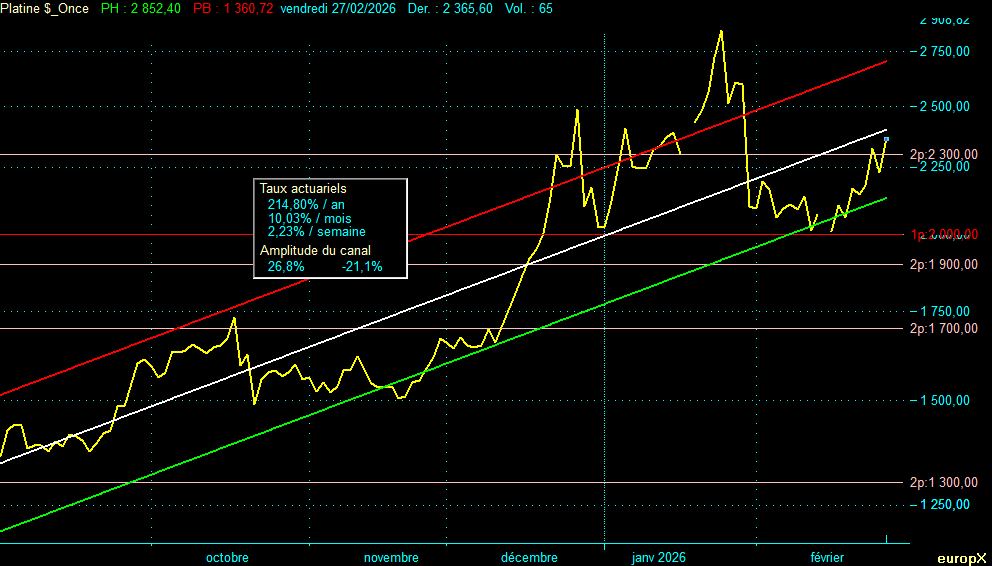Click the 2p:1 900,00 level label
Viewport: 992px width, 566px height.
[x=943, y=265]
